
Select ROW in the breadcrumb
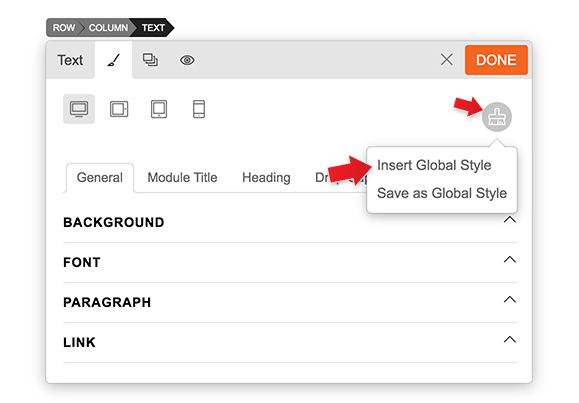click(64, 28)
